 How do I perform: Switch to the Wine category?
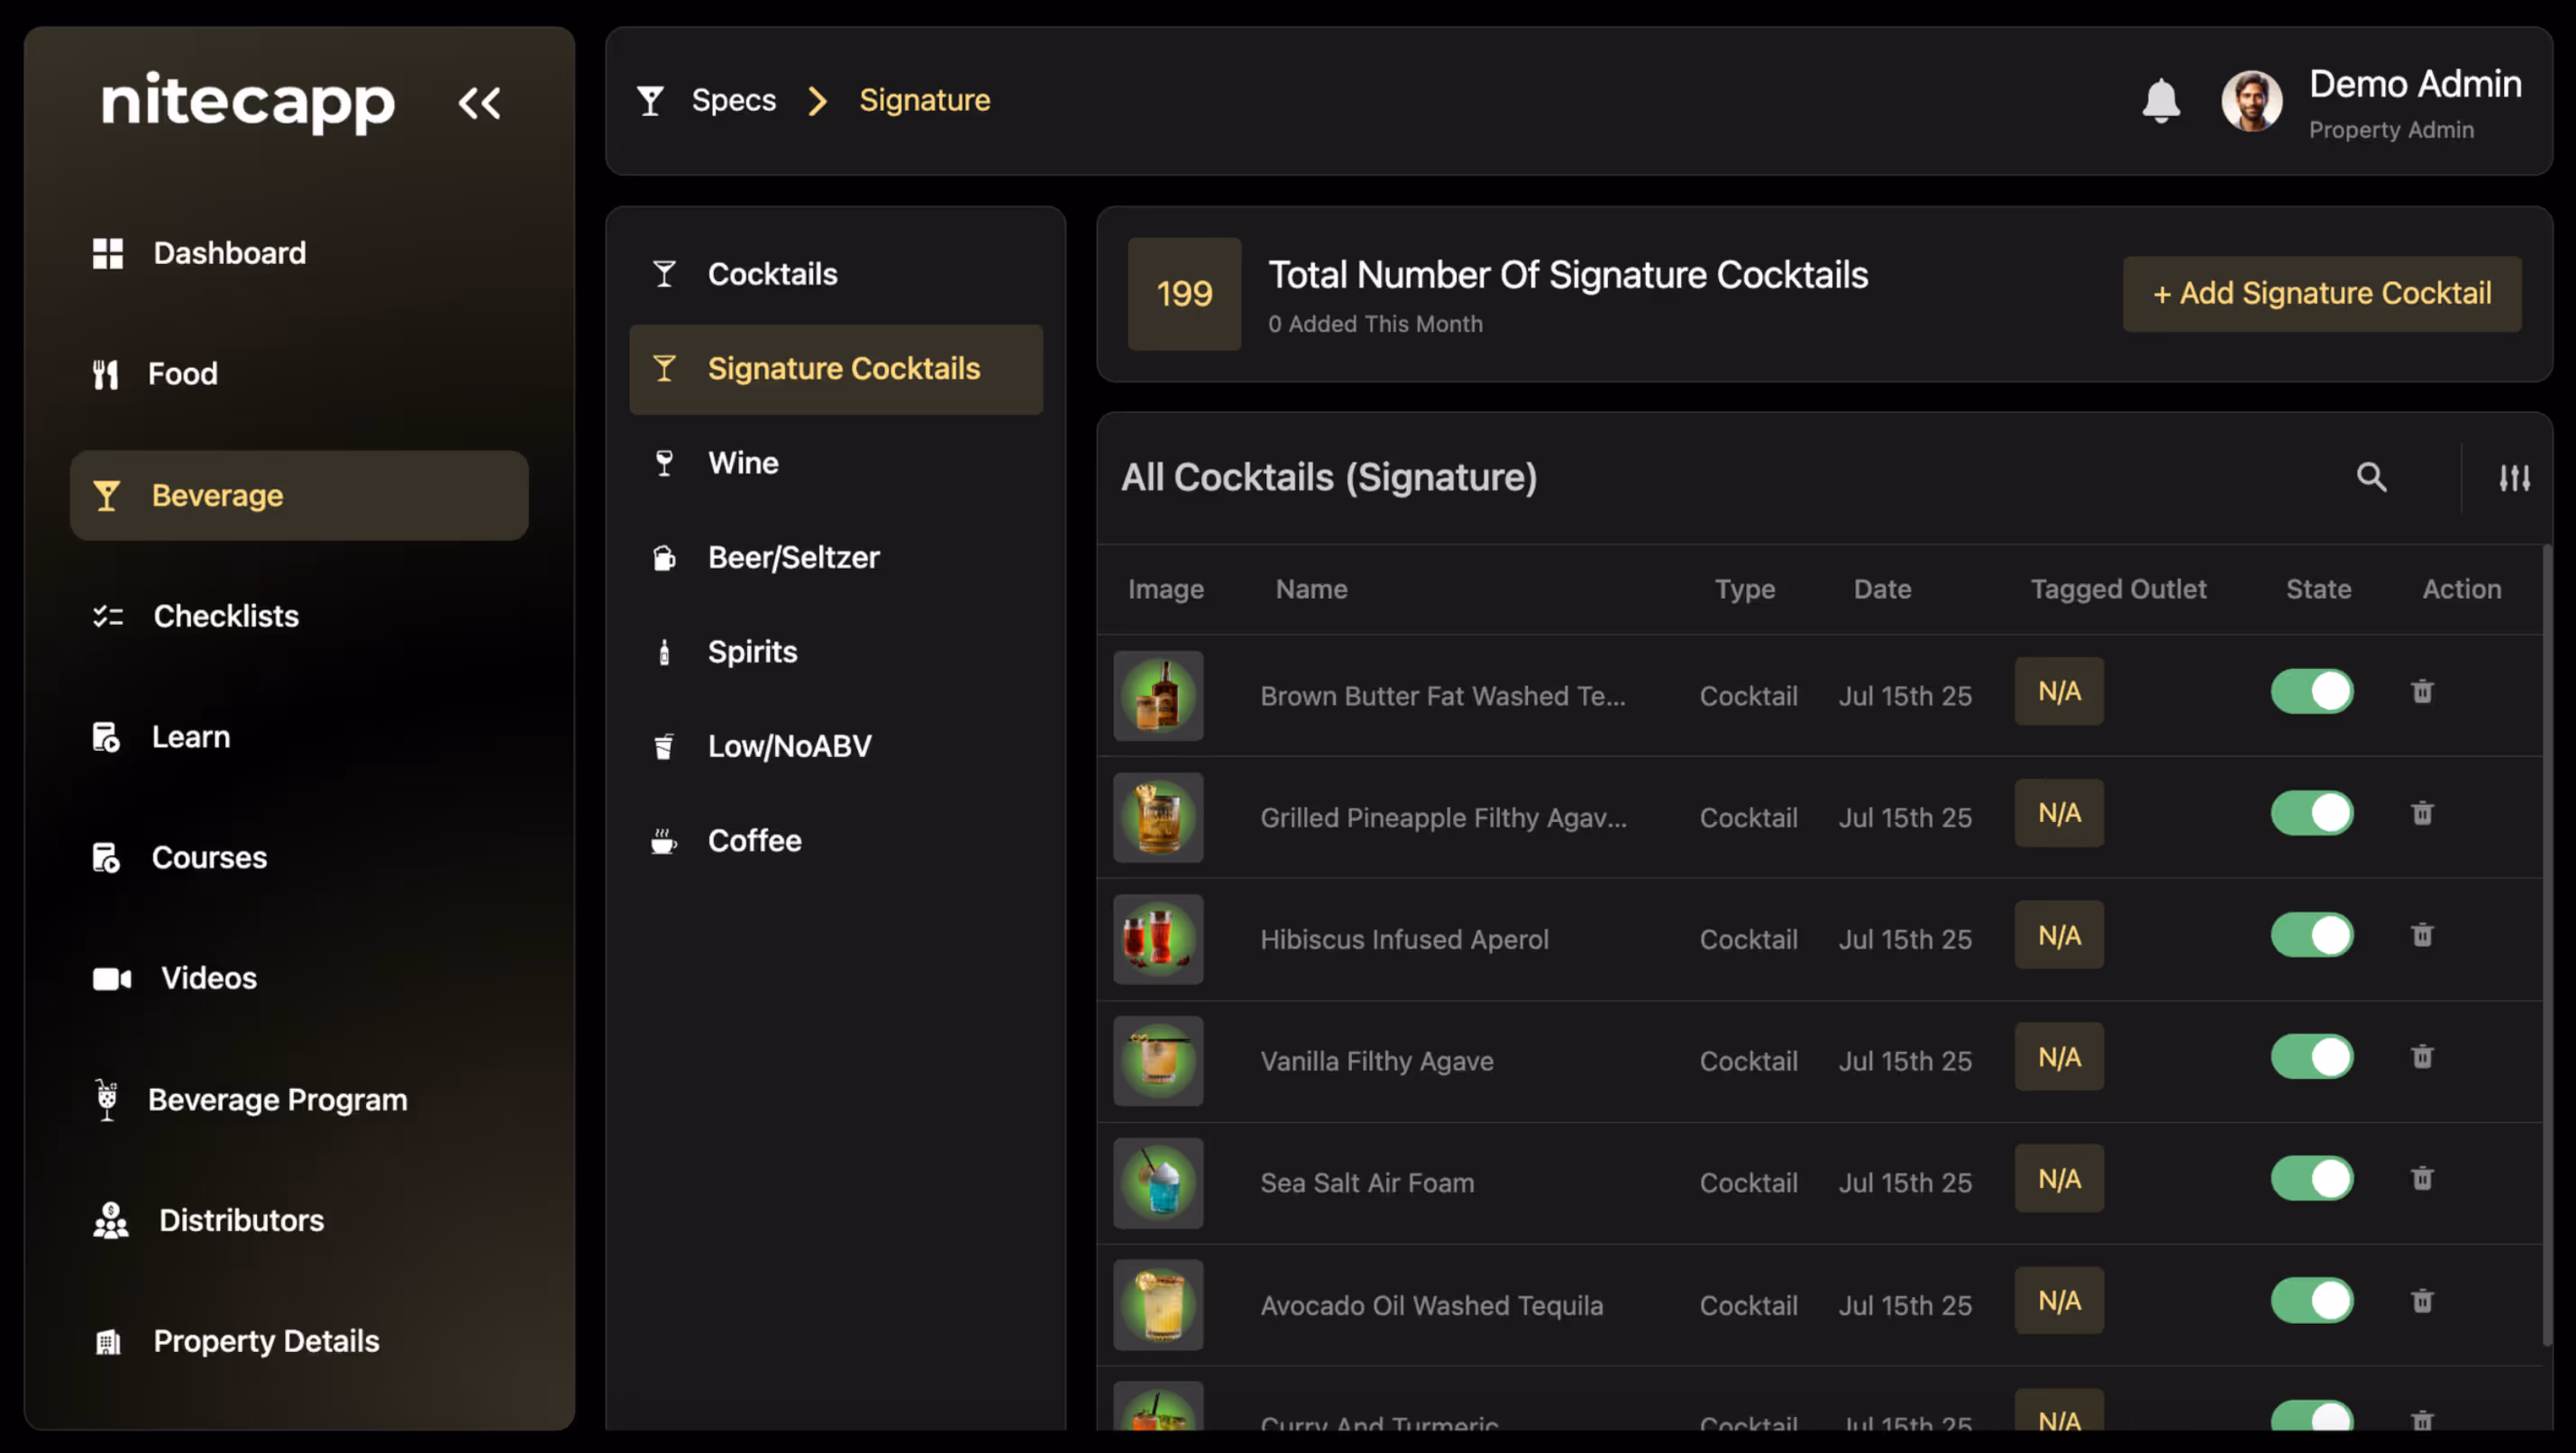pyautogui.click(x=743, y=462)
